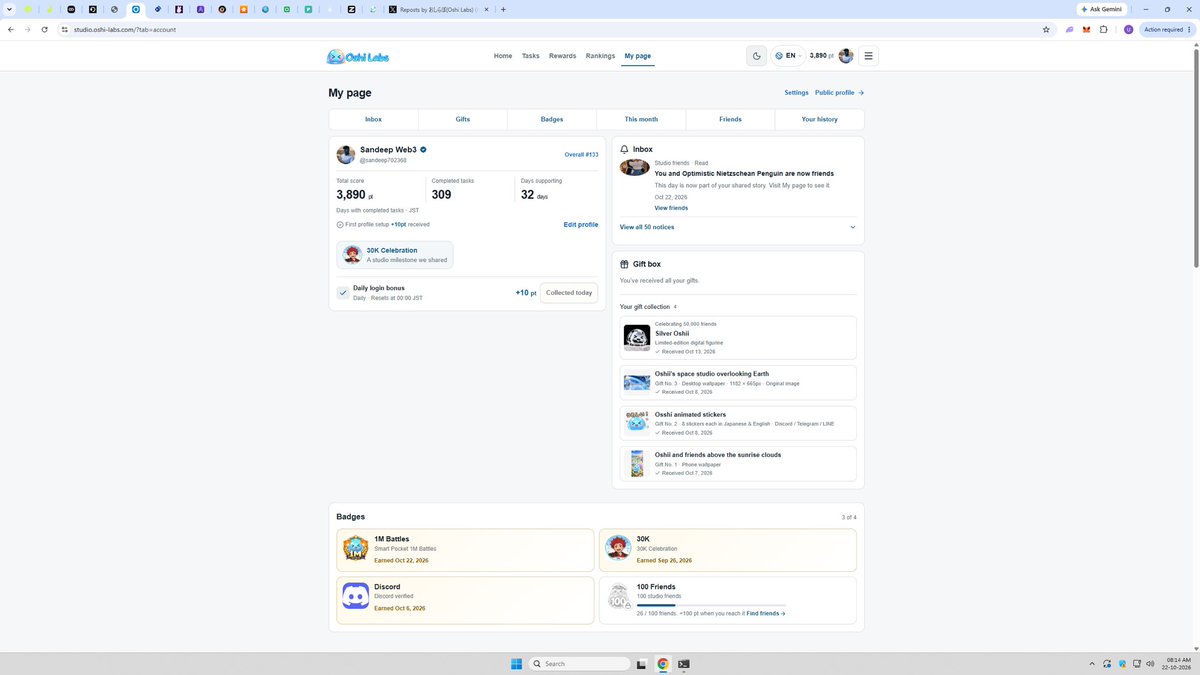The width and height of the screenshot is (1200, 675).
Task: Click the Edit profile link
Action: (581, 225)
